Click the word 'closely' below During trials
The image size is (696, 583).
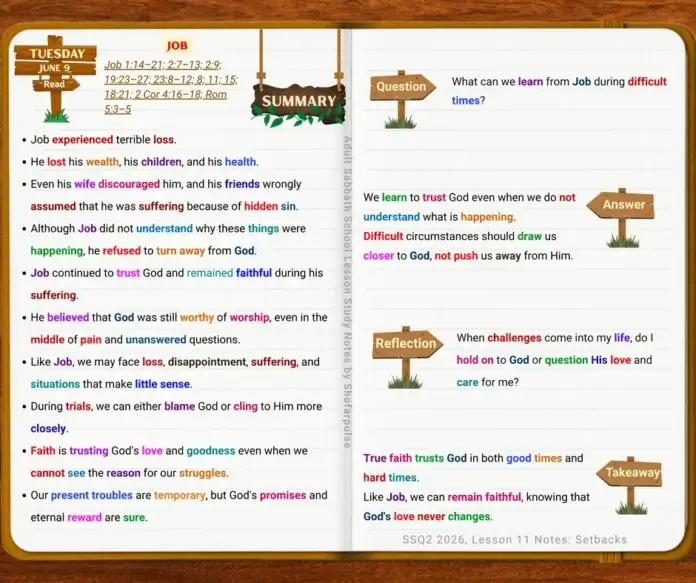tap(48, 428)
